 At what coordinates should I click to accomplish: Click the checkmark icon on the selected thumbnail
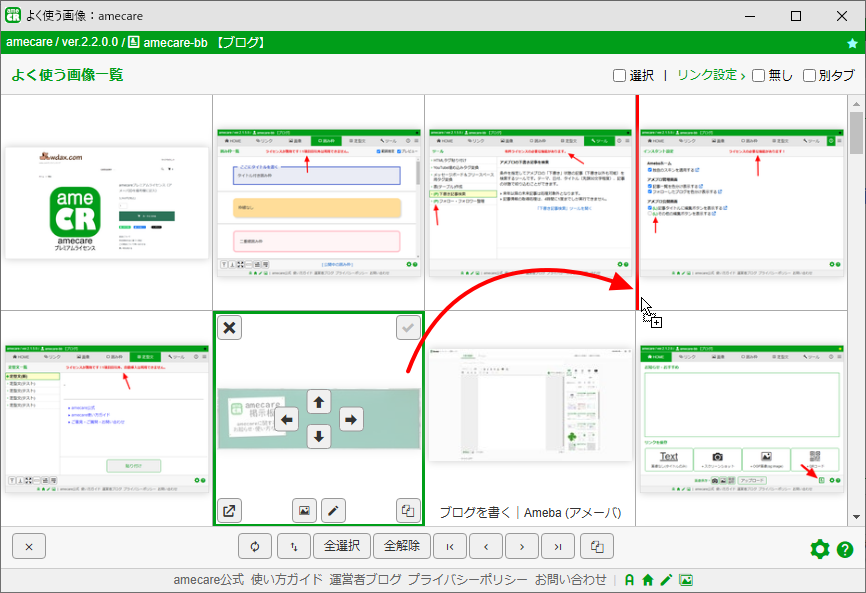click(x=408, y=328)
